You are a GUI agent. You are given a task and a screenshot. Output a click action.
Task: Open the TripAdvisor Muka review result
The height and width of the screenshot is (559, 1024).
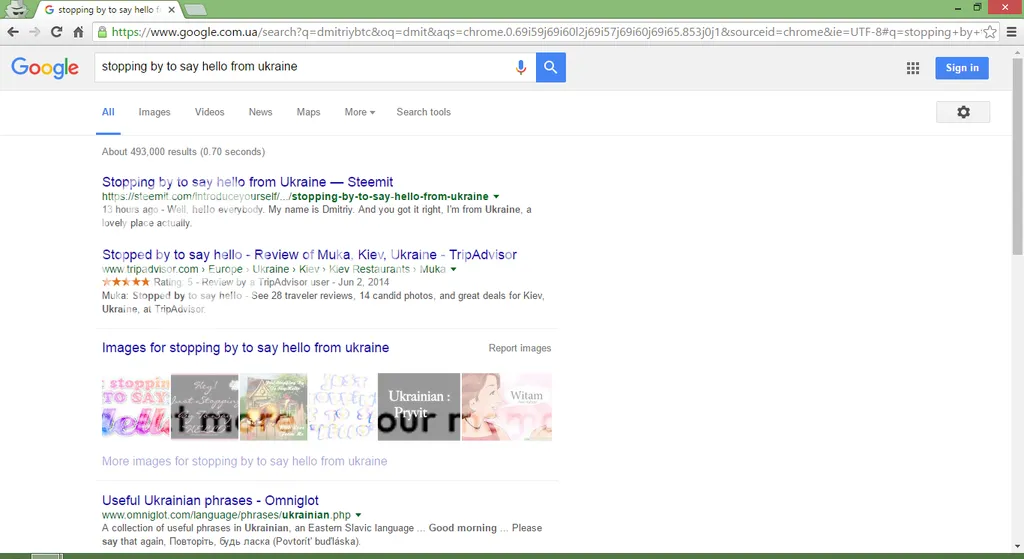[310, 255]
